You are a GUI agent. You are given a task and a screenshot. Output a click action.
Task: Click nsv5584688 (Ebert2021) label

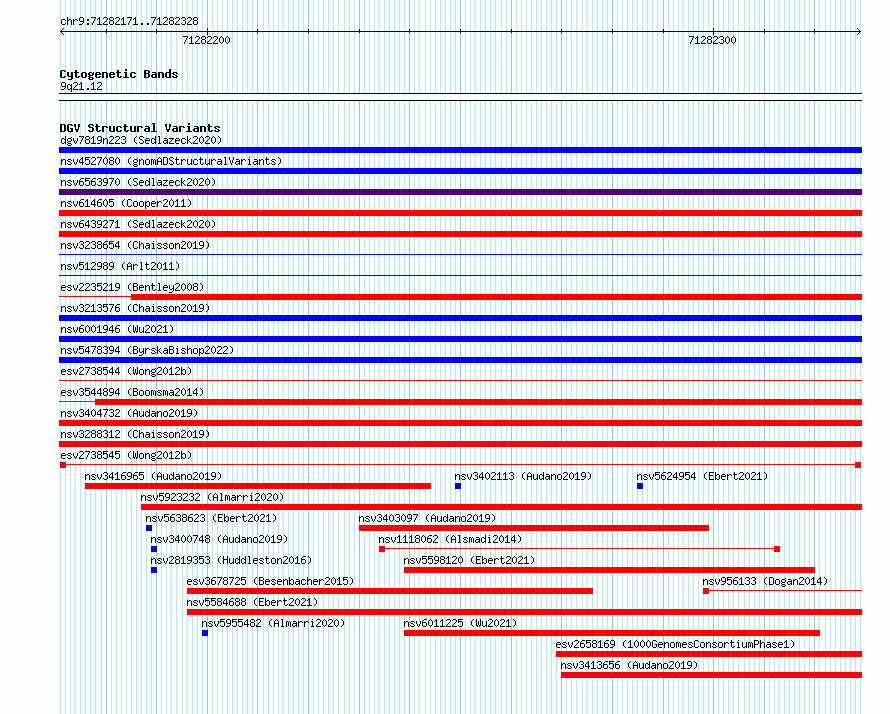252,602
